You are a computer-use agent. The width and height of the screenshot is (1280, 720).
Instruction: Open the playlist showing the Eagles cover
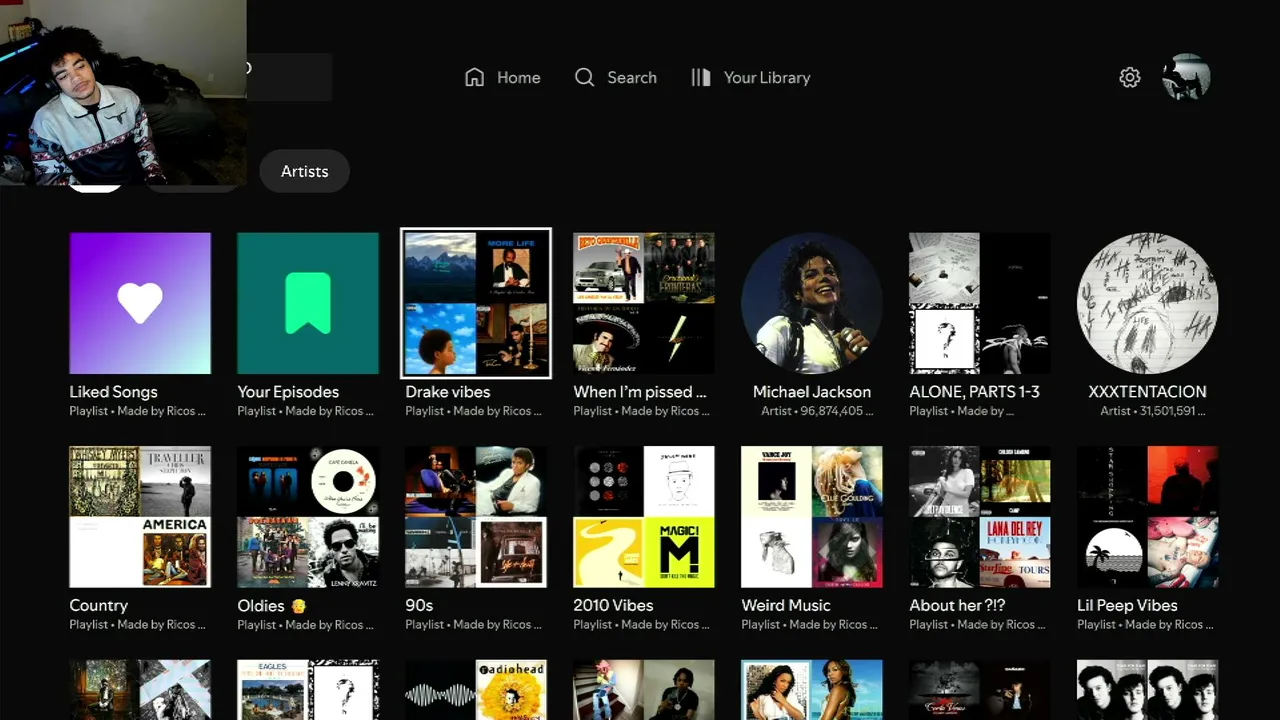coord(308,690)
